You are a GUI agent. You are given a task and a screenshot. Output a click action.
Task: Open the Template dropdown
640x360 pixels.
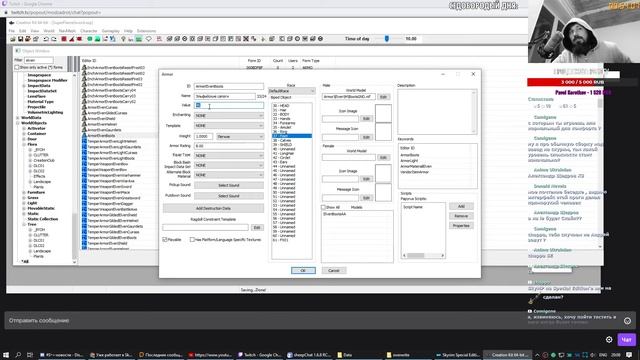click(229, 126)
